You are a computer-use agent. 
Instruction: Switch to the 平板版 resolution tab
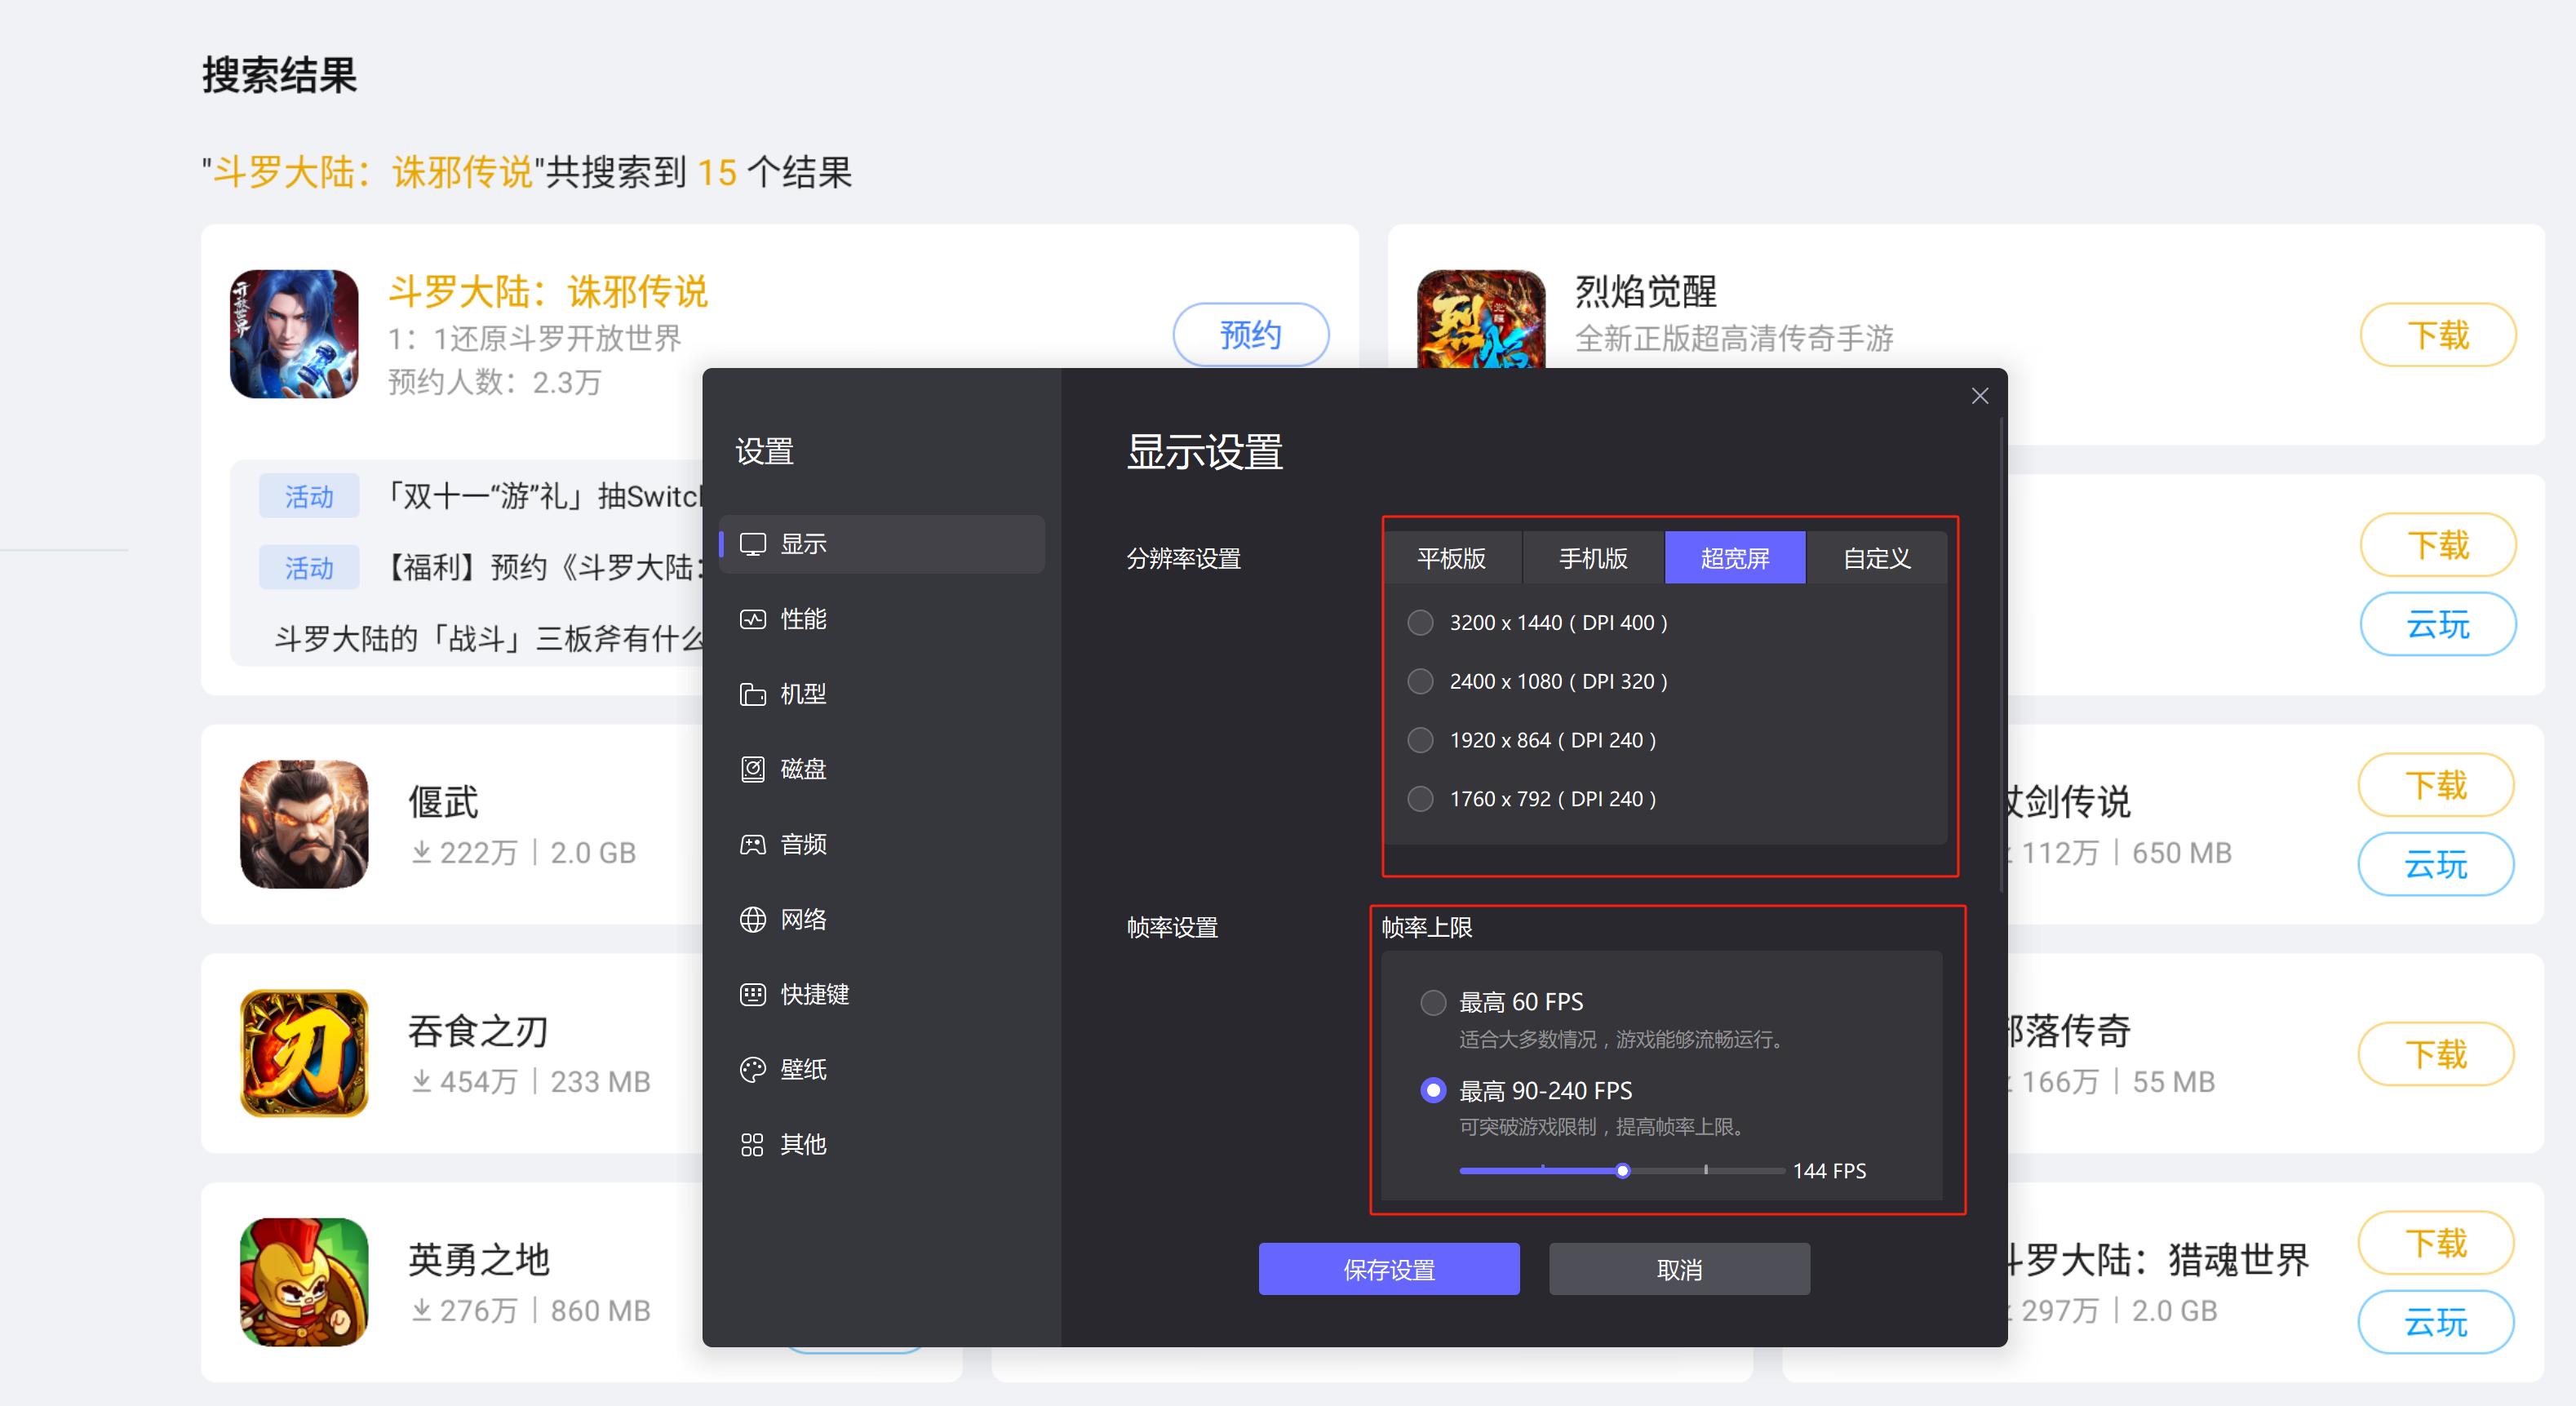(1451, 558)
